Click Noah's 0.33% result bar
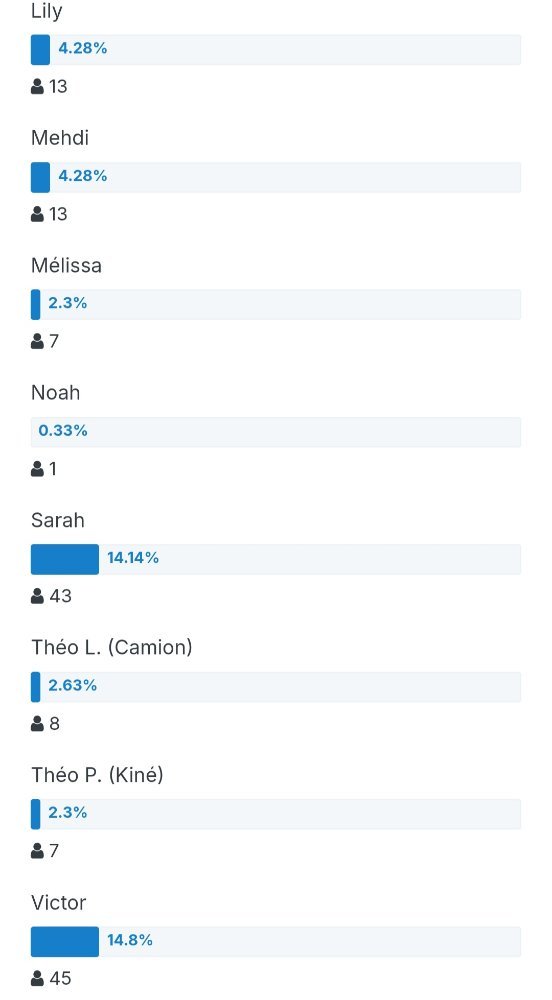The image size is (552, 1000). coord(276,432)
